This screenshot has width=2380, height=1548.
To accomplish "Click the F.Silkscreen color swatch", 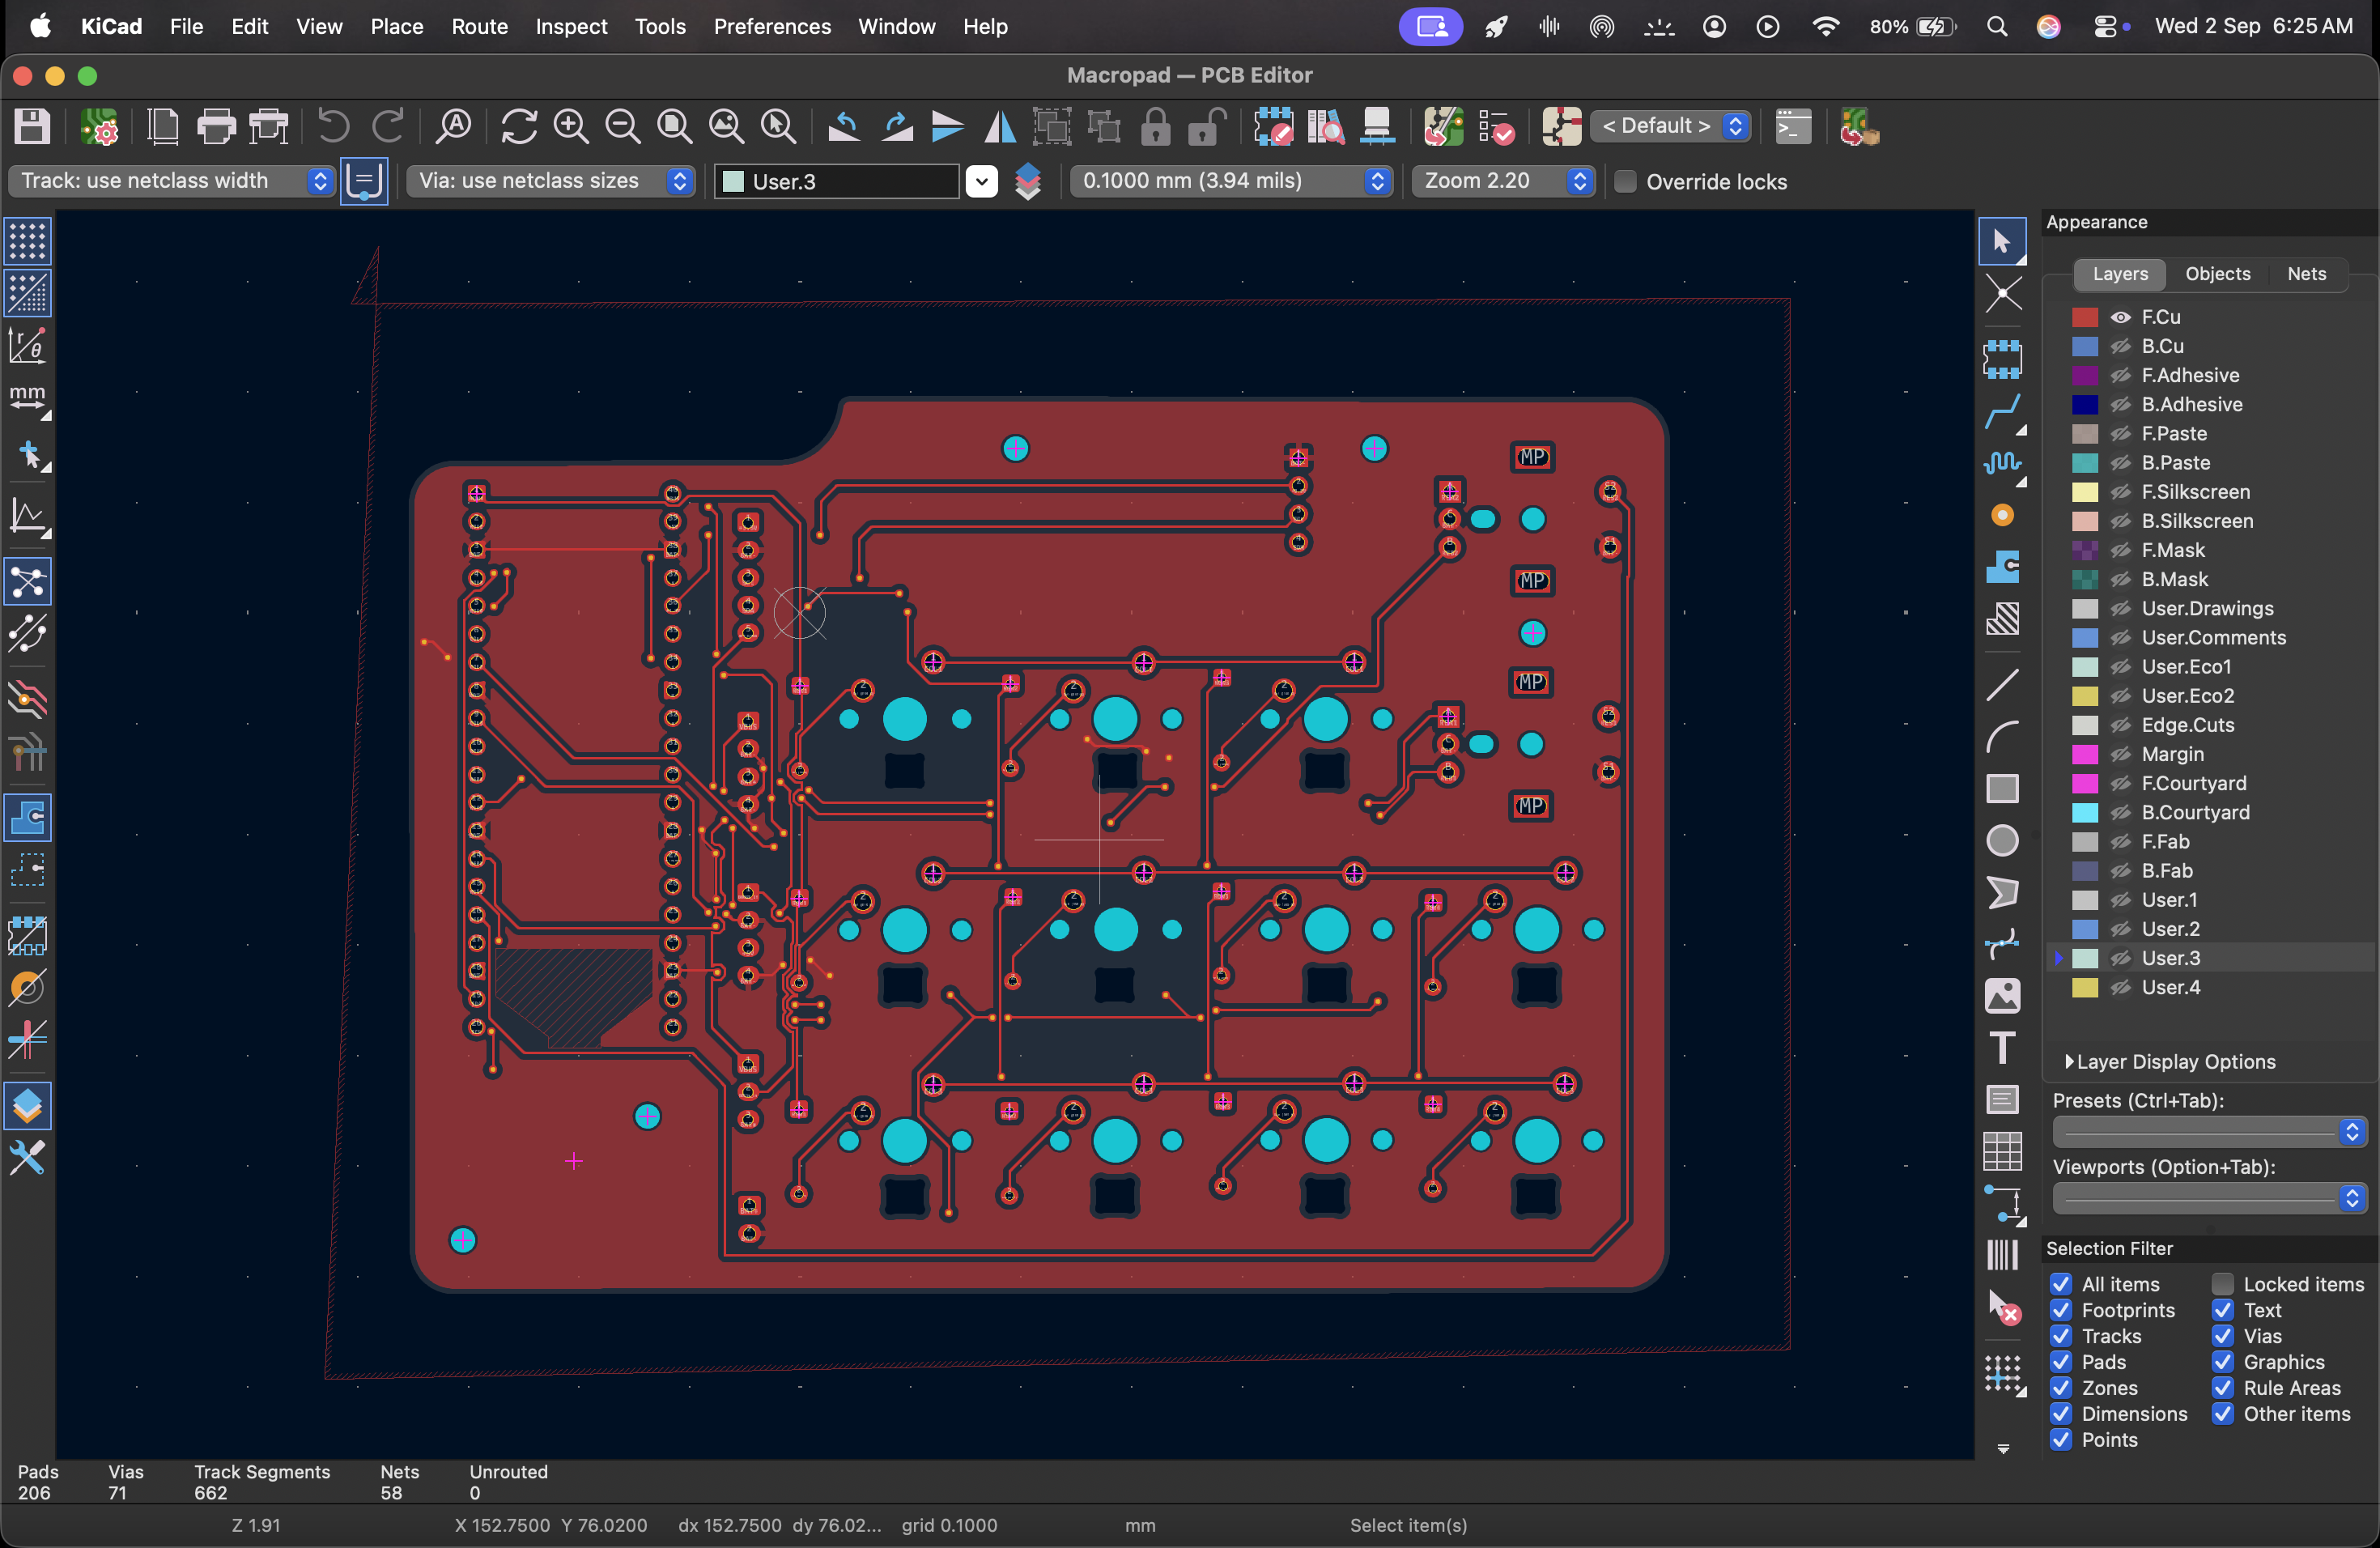I will pos(2084,492).
